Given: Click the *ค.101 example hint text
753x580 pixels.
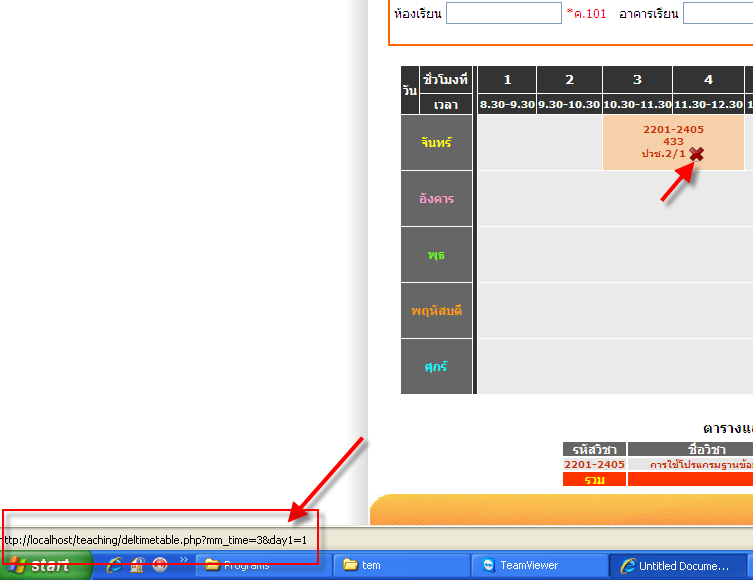Looking at the screenshot, I should [x=586, y=13].
